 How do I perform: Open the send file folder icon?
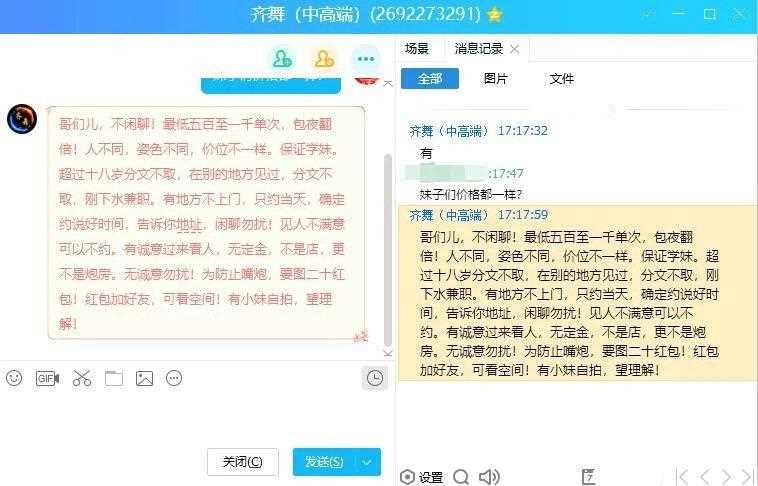click(114, 378)
